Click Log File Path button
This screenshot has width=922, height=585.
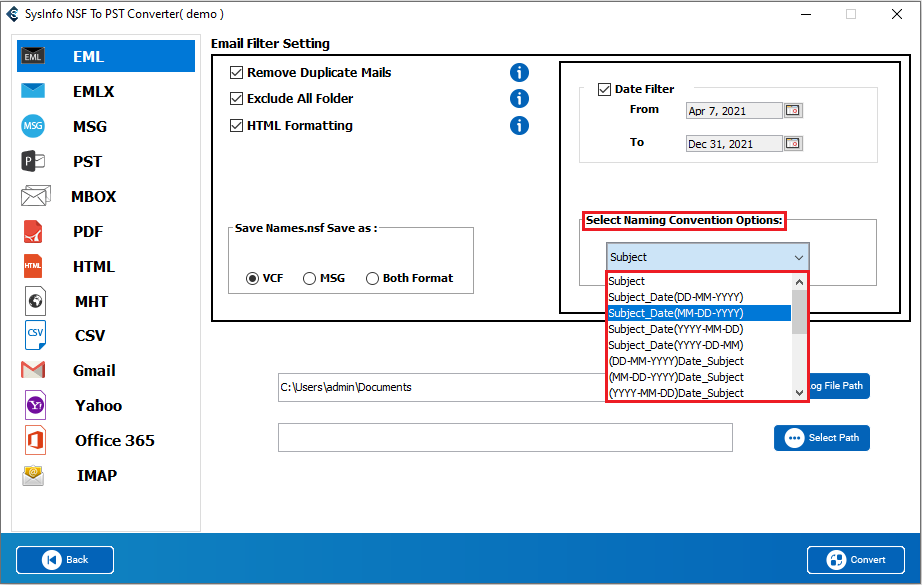coord(839,386)
